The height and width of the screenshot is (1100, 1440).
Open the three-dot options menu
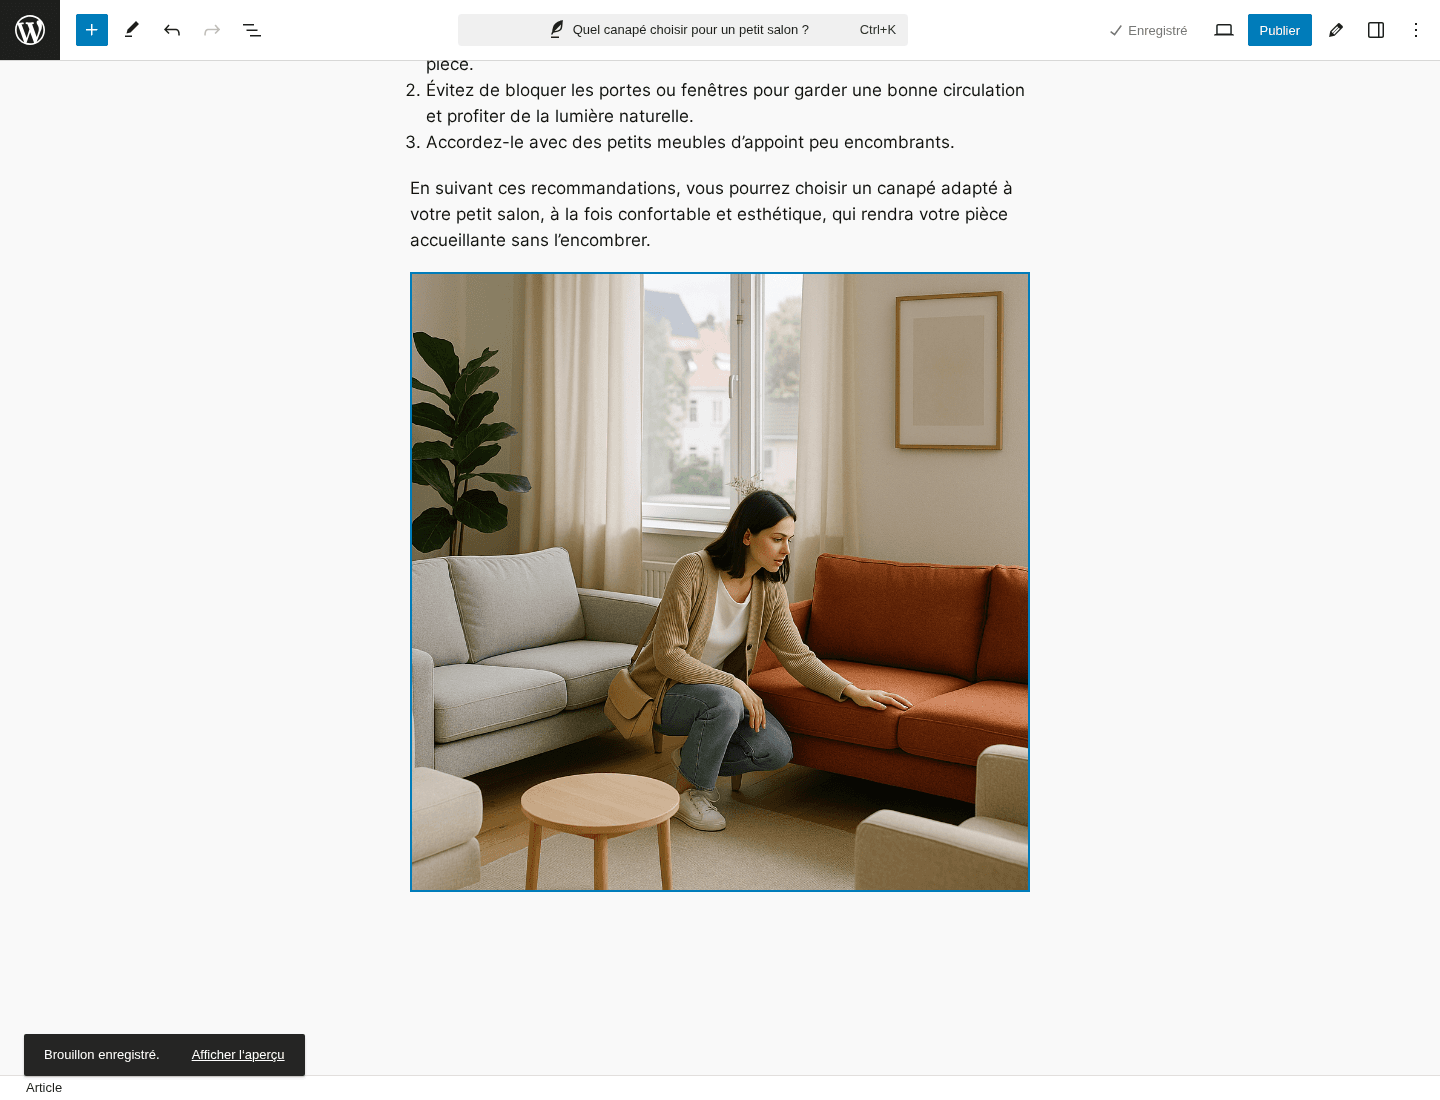coord(1416,30)
